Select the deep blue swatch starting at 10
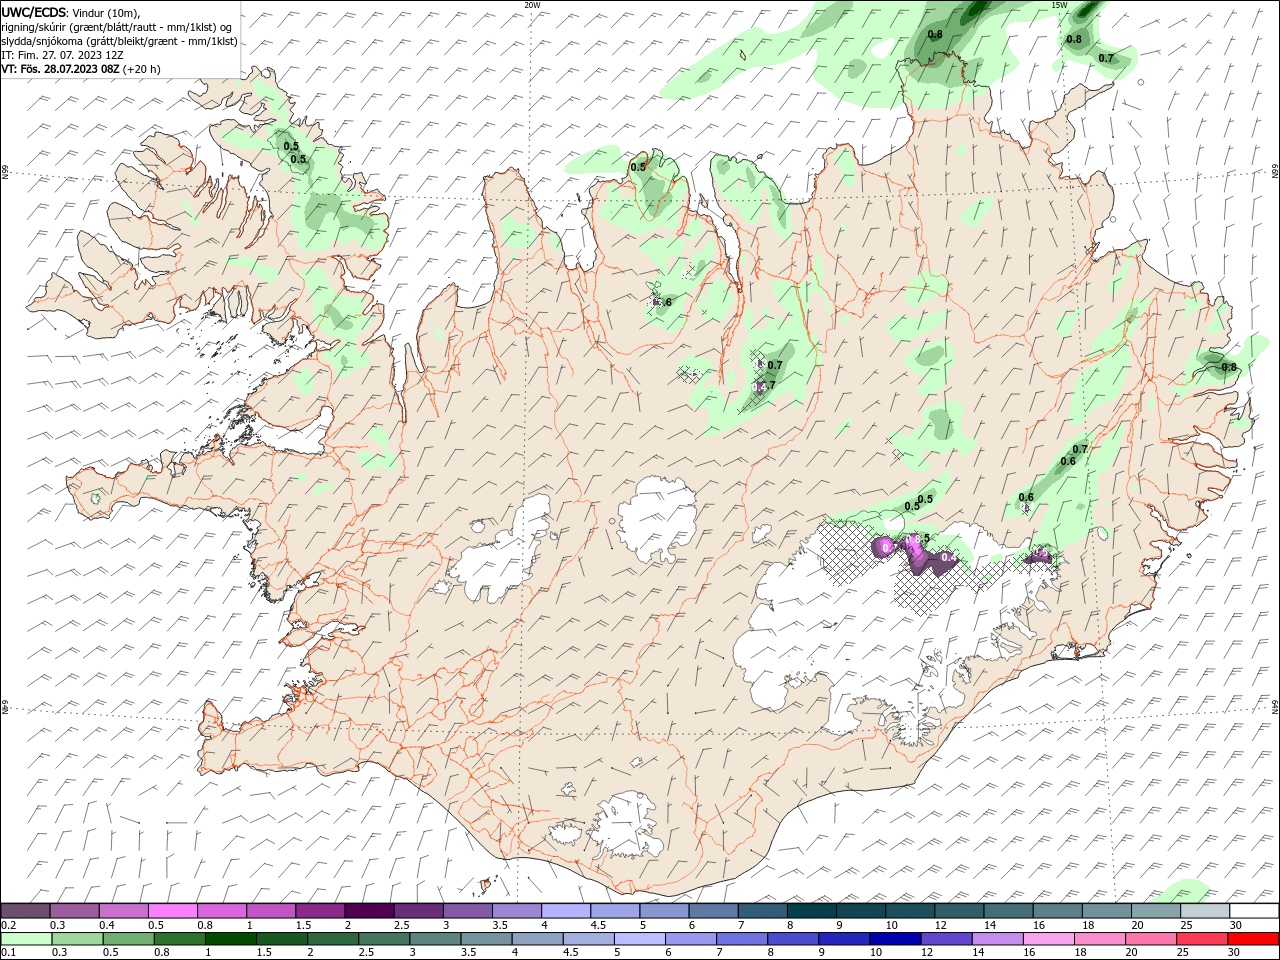The width and height of the screenshot is (1280, 960). coord(895,939)
